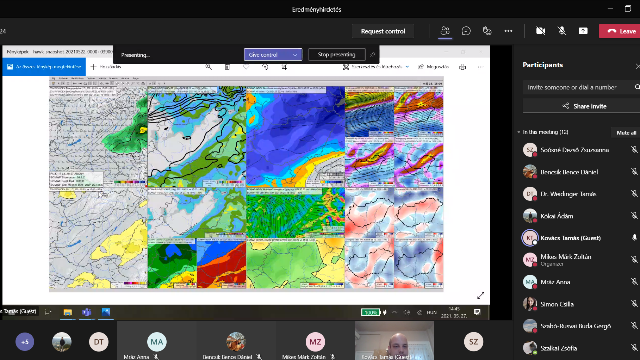Click the Mute all button
Screen dimensions: 640x360
(626, 133)
